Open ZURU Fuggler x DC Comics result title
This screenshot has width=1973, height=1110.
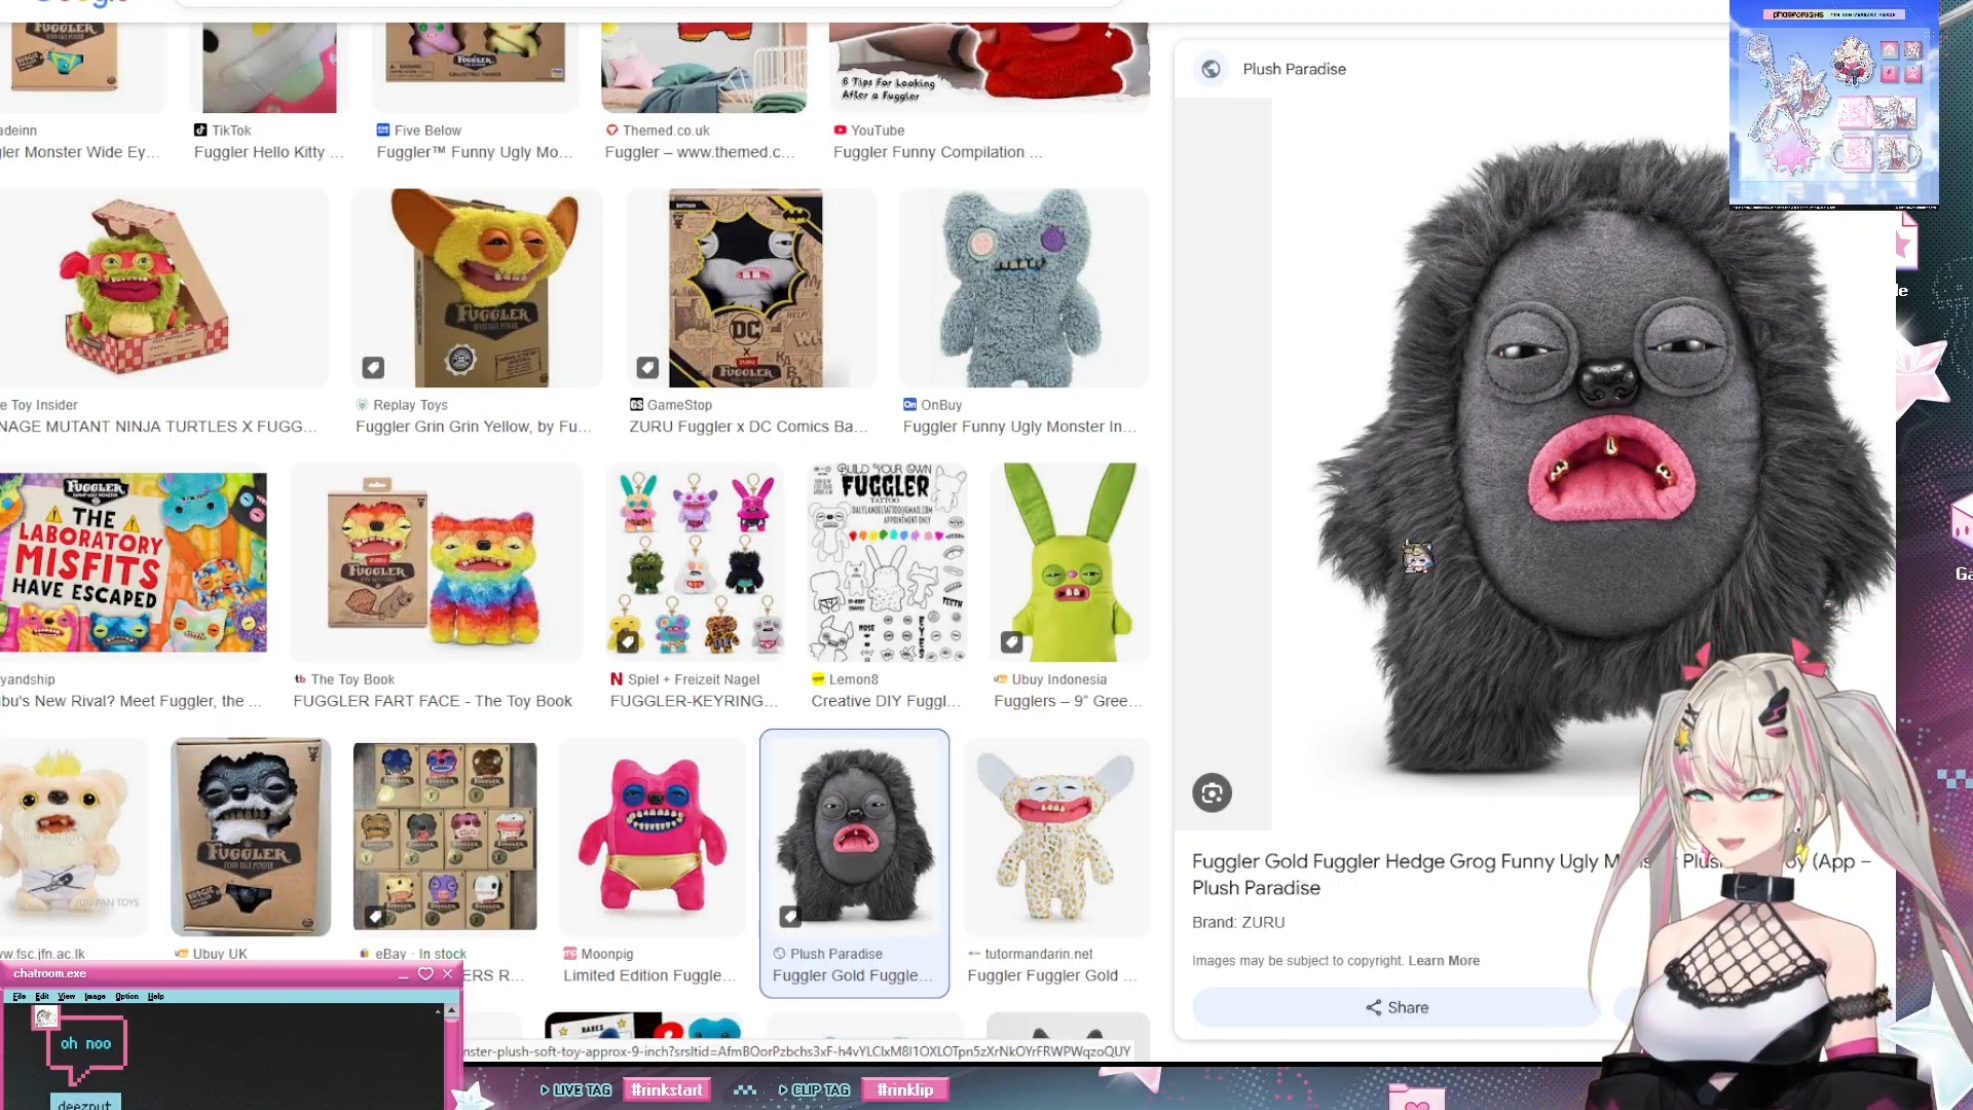click(748, 426)
